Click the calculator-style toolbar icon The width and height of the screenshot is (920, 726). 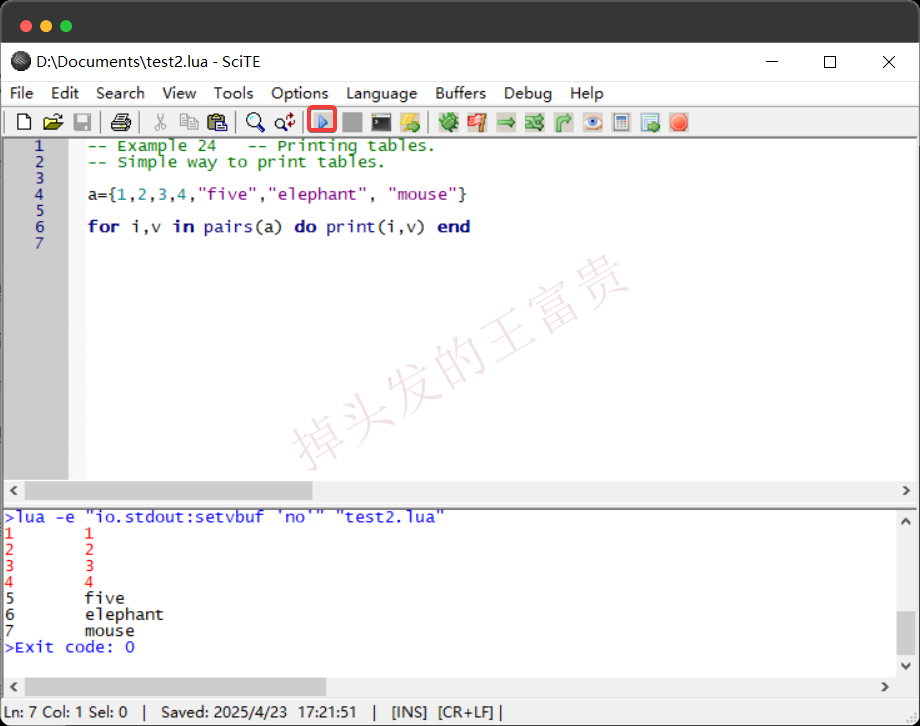(x=621, y=122)
